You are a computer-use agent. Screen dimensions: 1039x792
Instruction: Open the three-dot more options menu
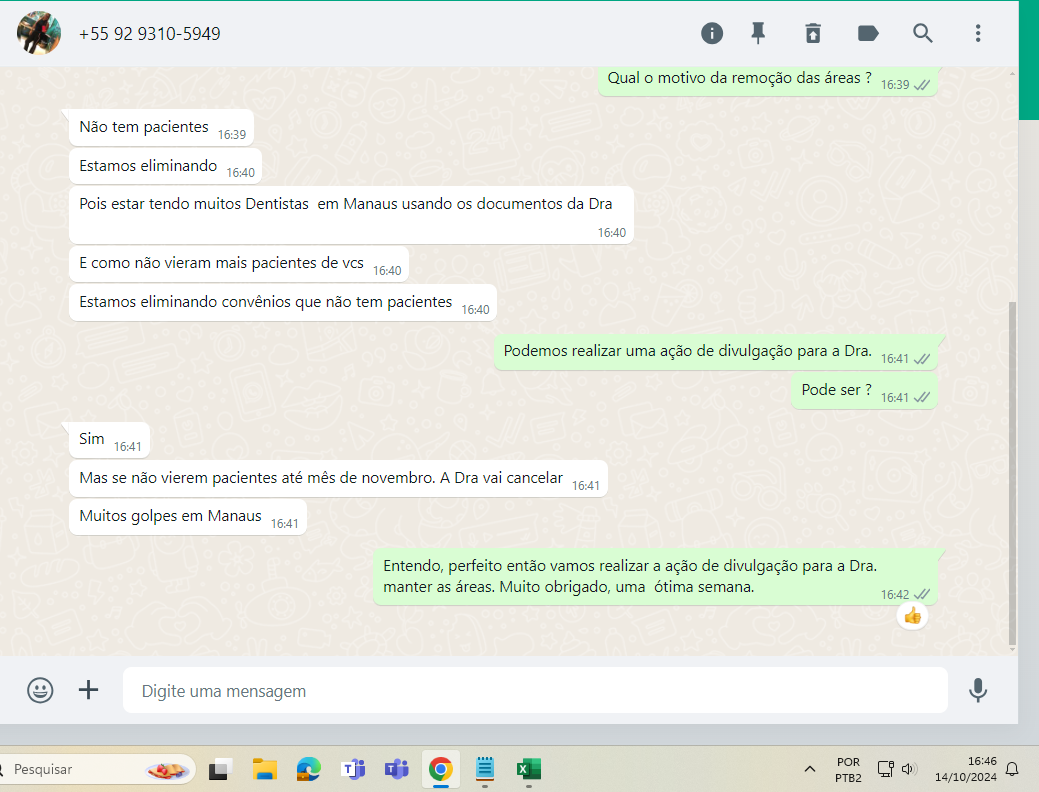pyautogui.click(x=978, y=33)
